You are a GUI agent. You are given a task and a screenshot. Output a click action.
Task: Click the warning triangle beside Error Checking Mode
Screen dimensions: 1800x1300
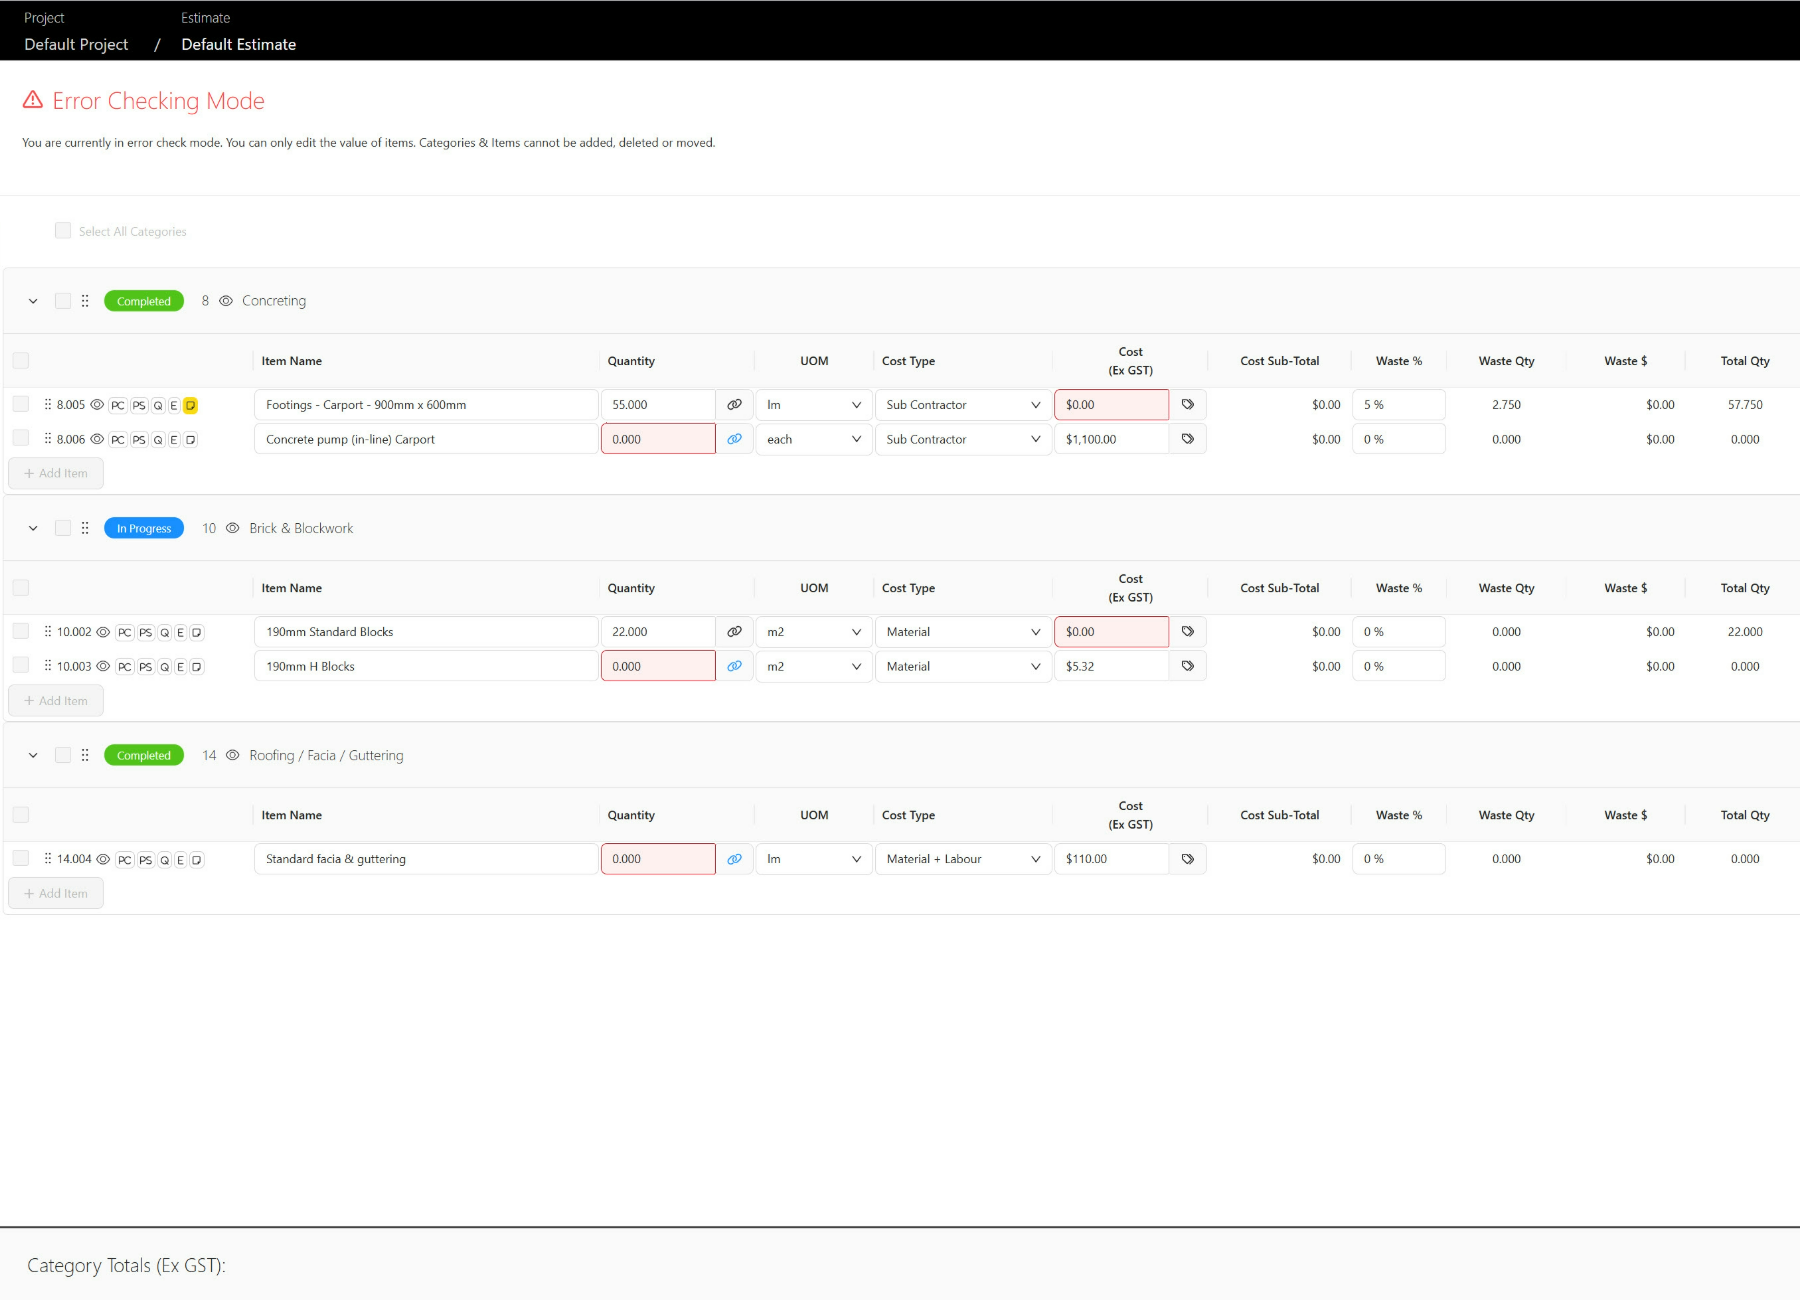pos(33,99)
